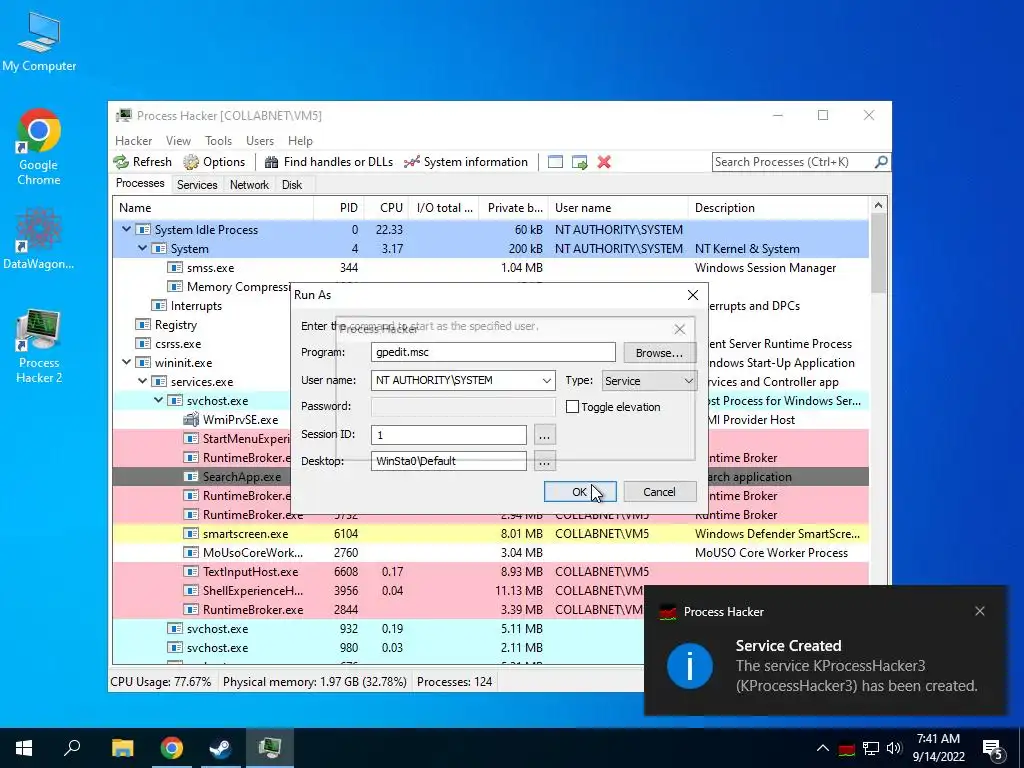Open the Help menu
The width and height of the screenshot is (1024, 768).
click(300, 140)
